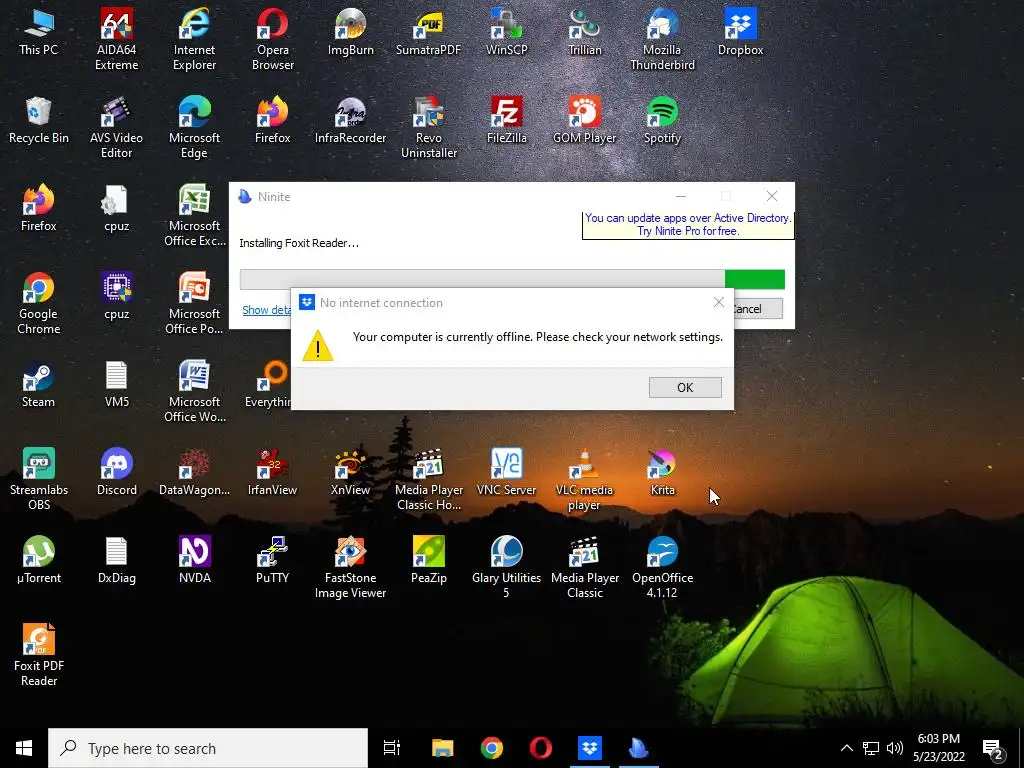The image size is (1024, 768).
Task: Open the Windows Start menu
Action: pyautogui.click(x=24, y=748)
